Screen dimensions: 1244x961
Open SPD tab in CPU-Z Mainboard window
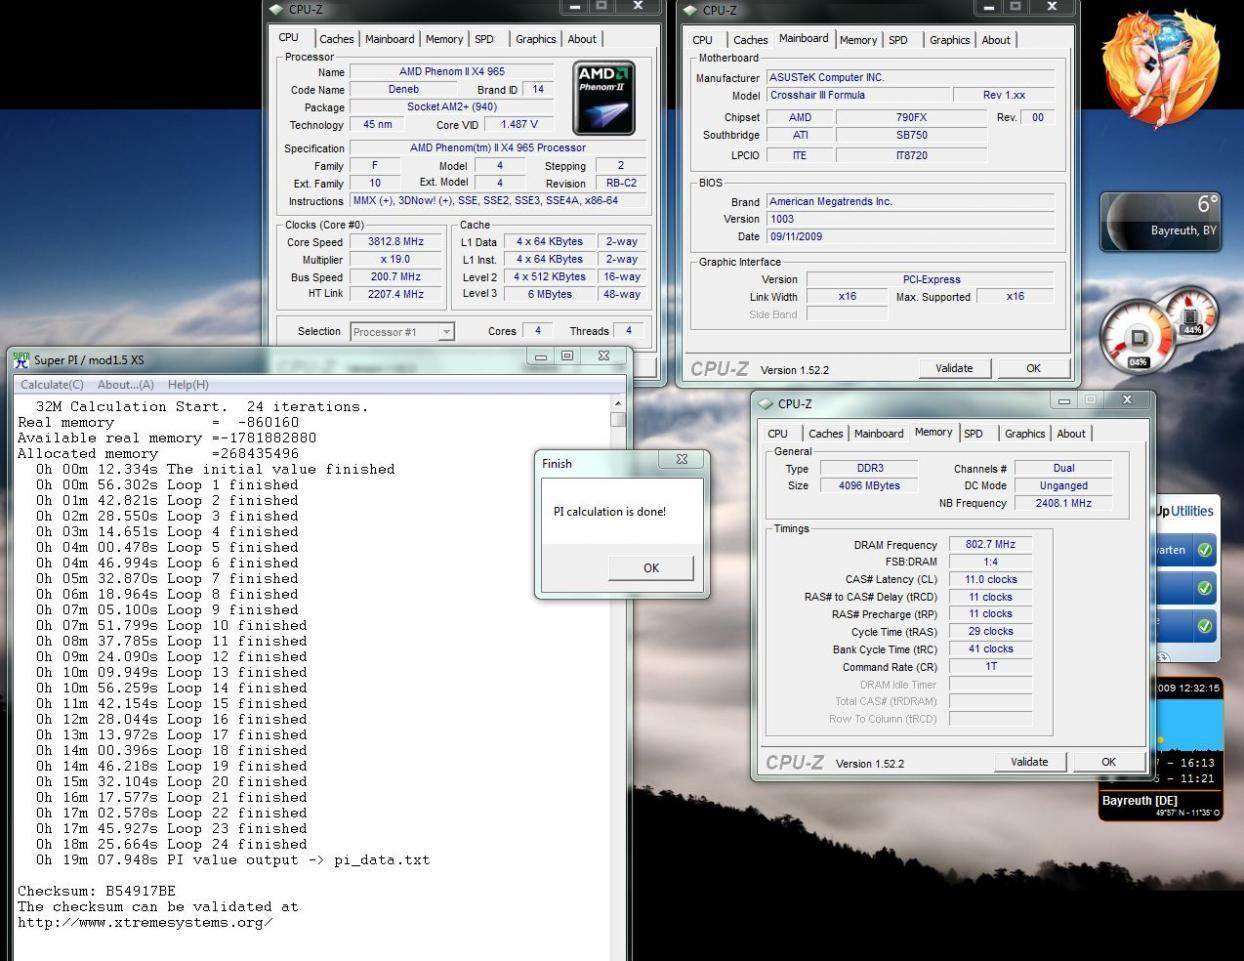pyautogui.click(x=898, y=40)
